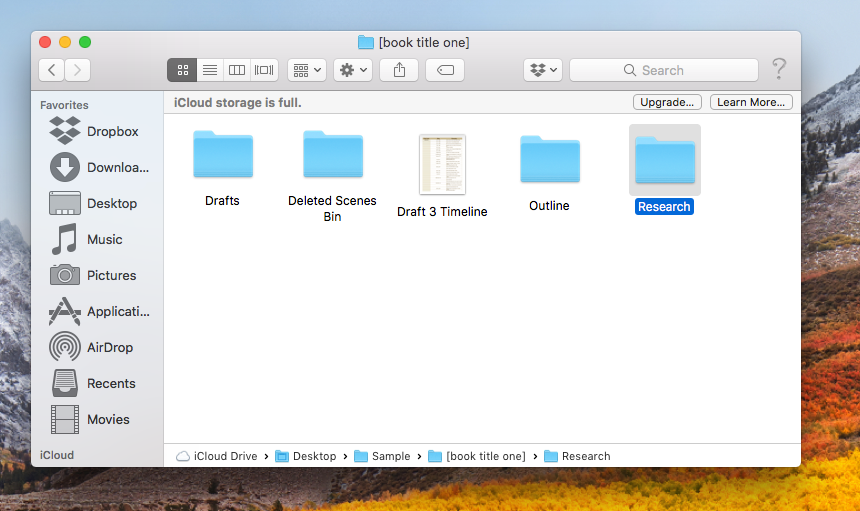Open the arrange items dropdown
860x511 pixels.
(x=307, y=70)
